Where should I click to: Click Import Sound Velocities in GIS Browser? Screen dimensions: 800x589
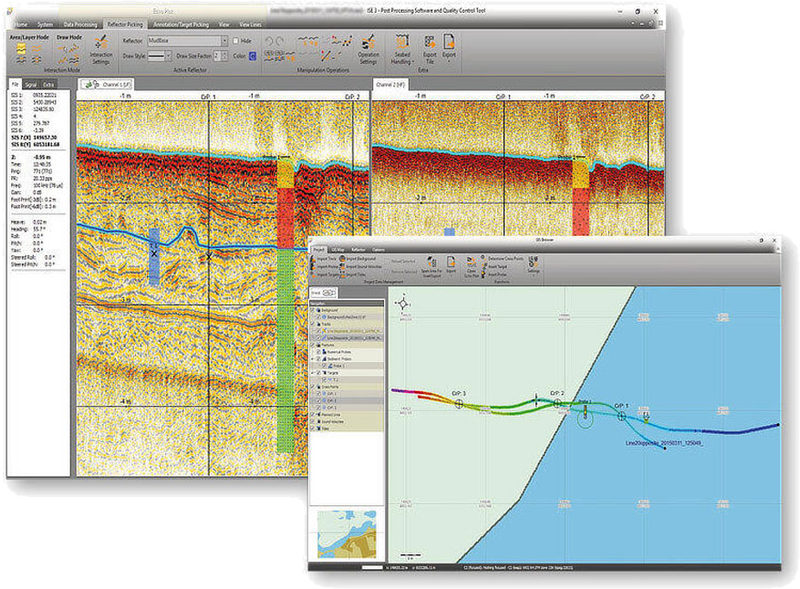pos(360,266)
